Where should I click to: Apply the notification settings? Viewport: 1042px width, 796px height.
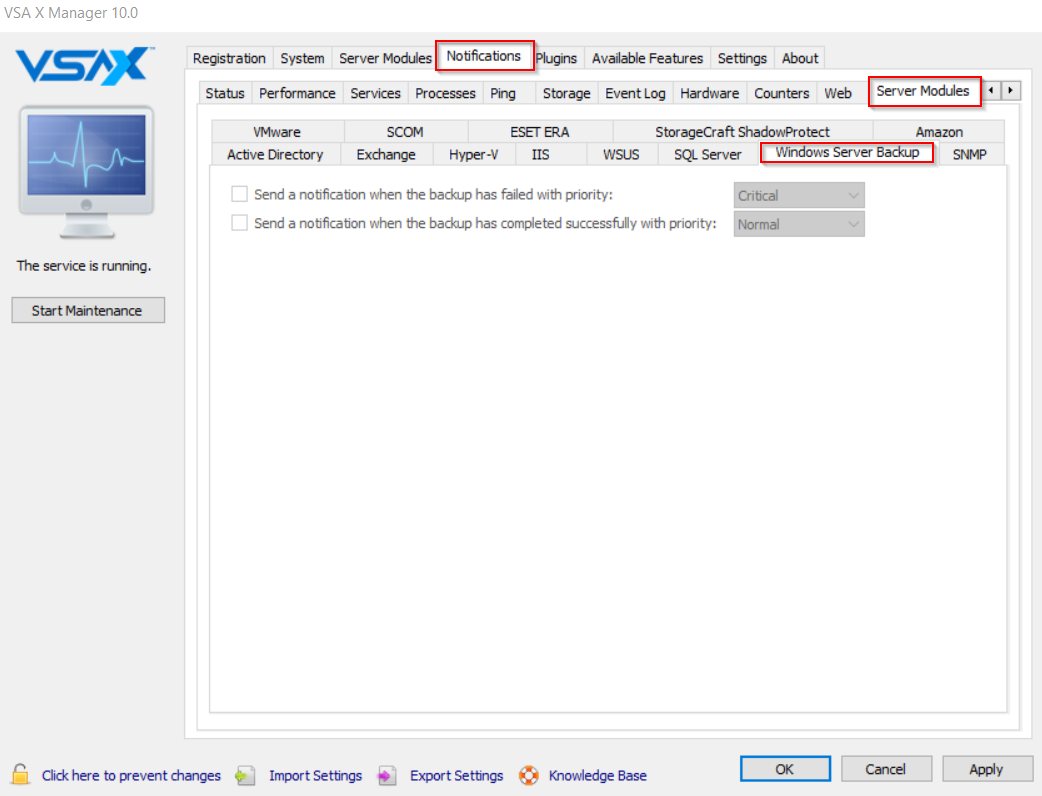(987, 769)
